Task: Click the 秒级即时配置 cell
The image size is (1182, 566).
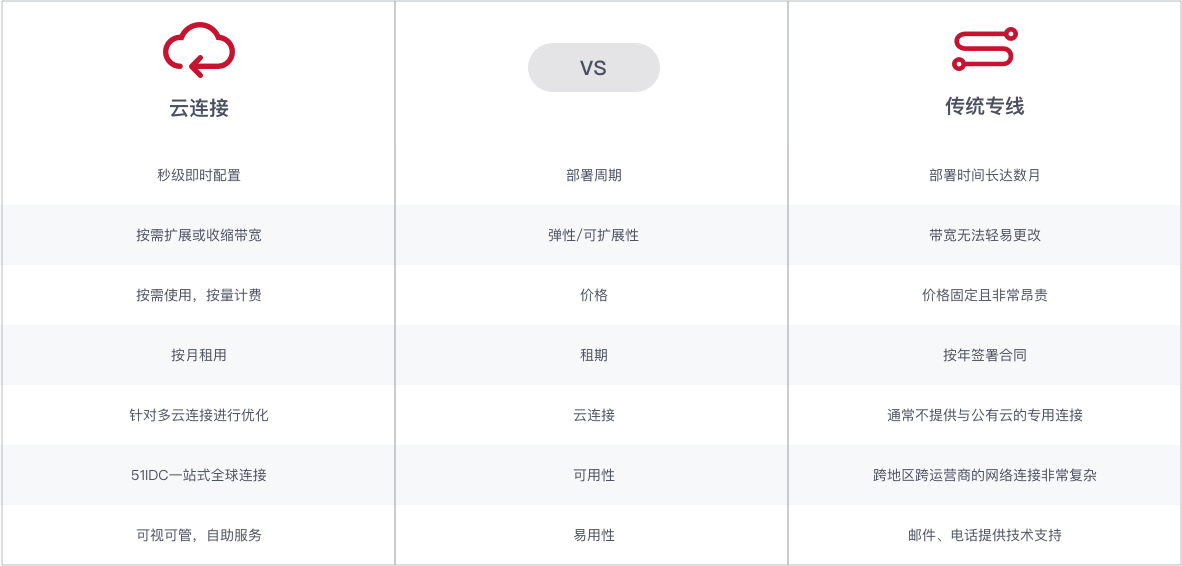Action: point(199,175)
